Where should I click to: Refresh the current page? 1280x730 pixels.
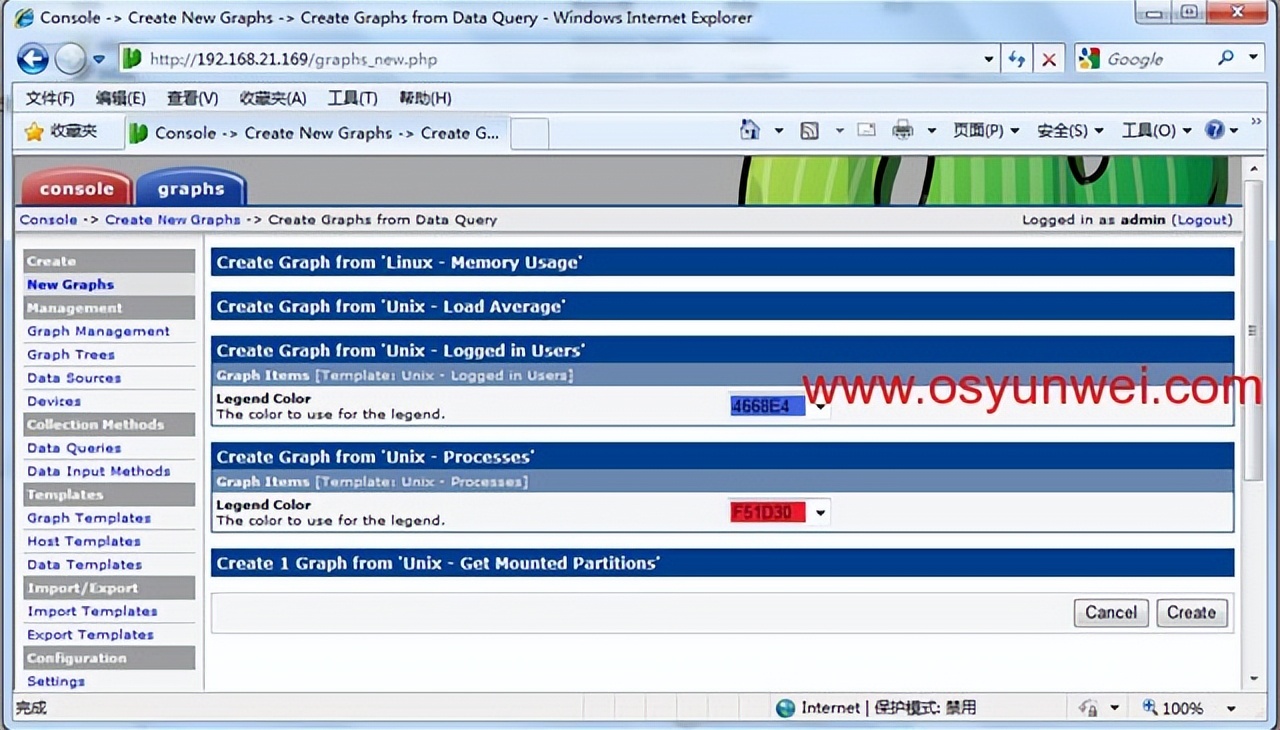click(1017, 58)
